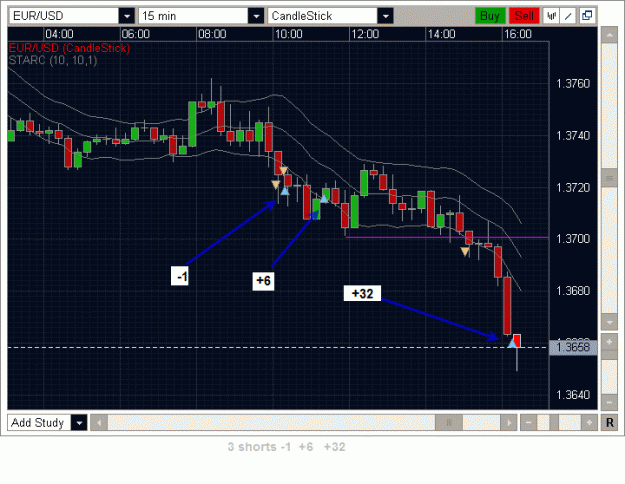Click the orange trade marker below the magenta line
This screenshot has height=484, width=625.
point(465,252)
